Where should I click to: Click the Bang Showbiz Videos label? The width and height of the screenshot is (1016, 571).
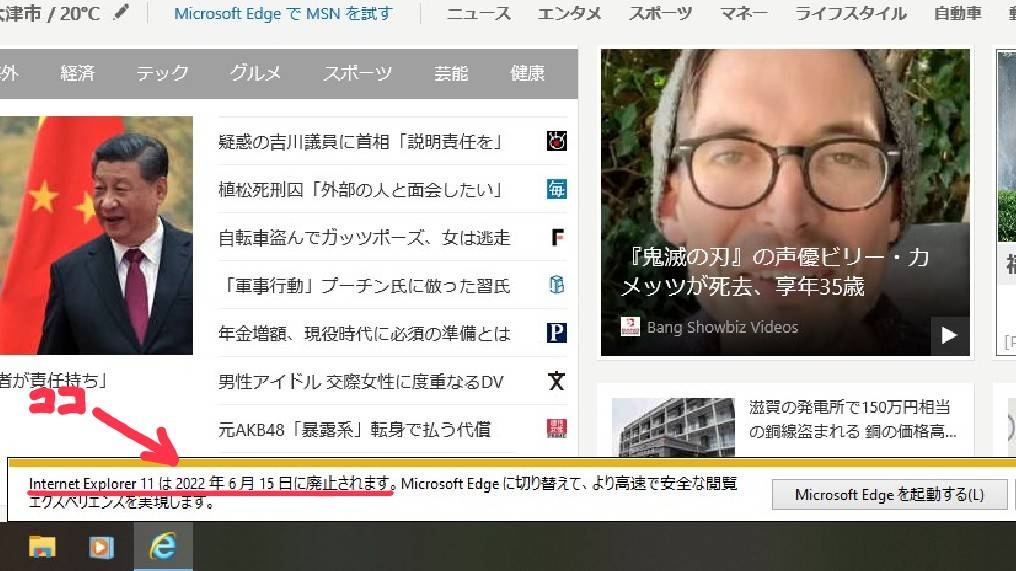722,327
